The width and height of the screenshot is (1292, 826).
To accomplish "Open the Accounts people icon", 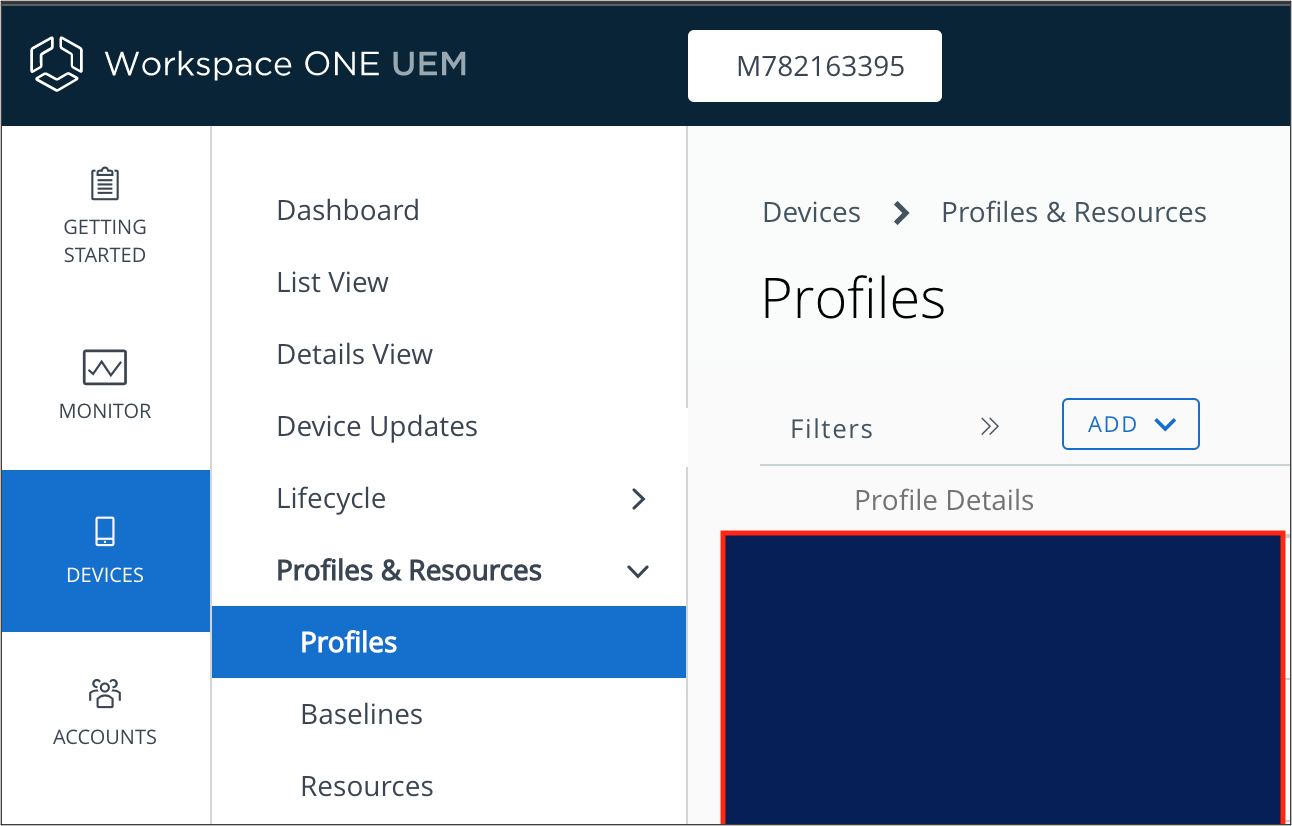I will pos(105,692).
